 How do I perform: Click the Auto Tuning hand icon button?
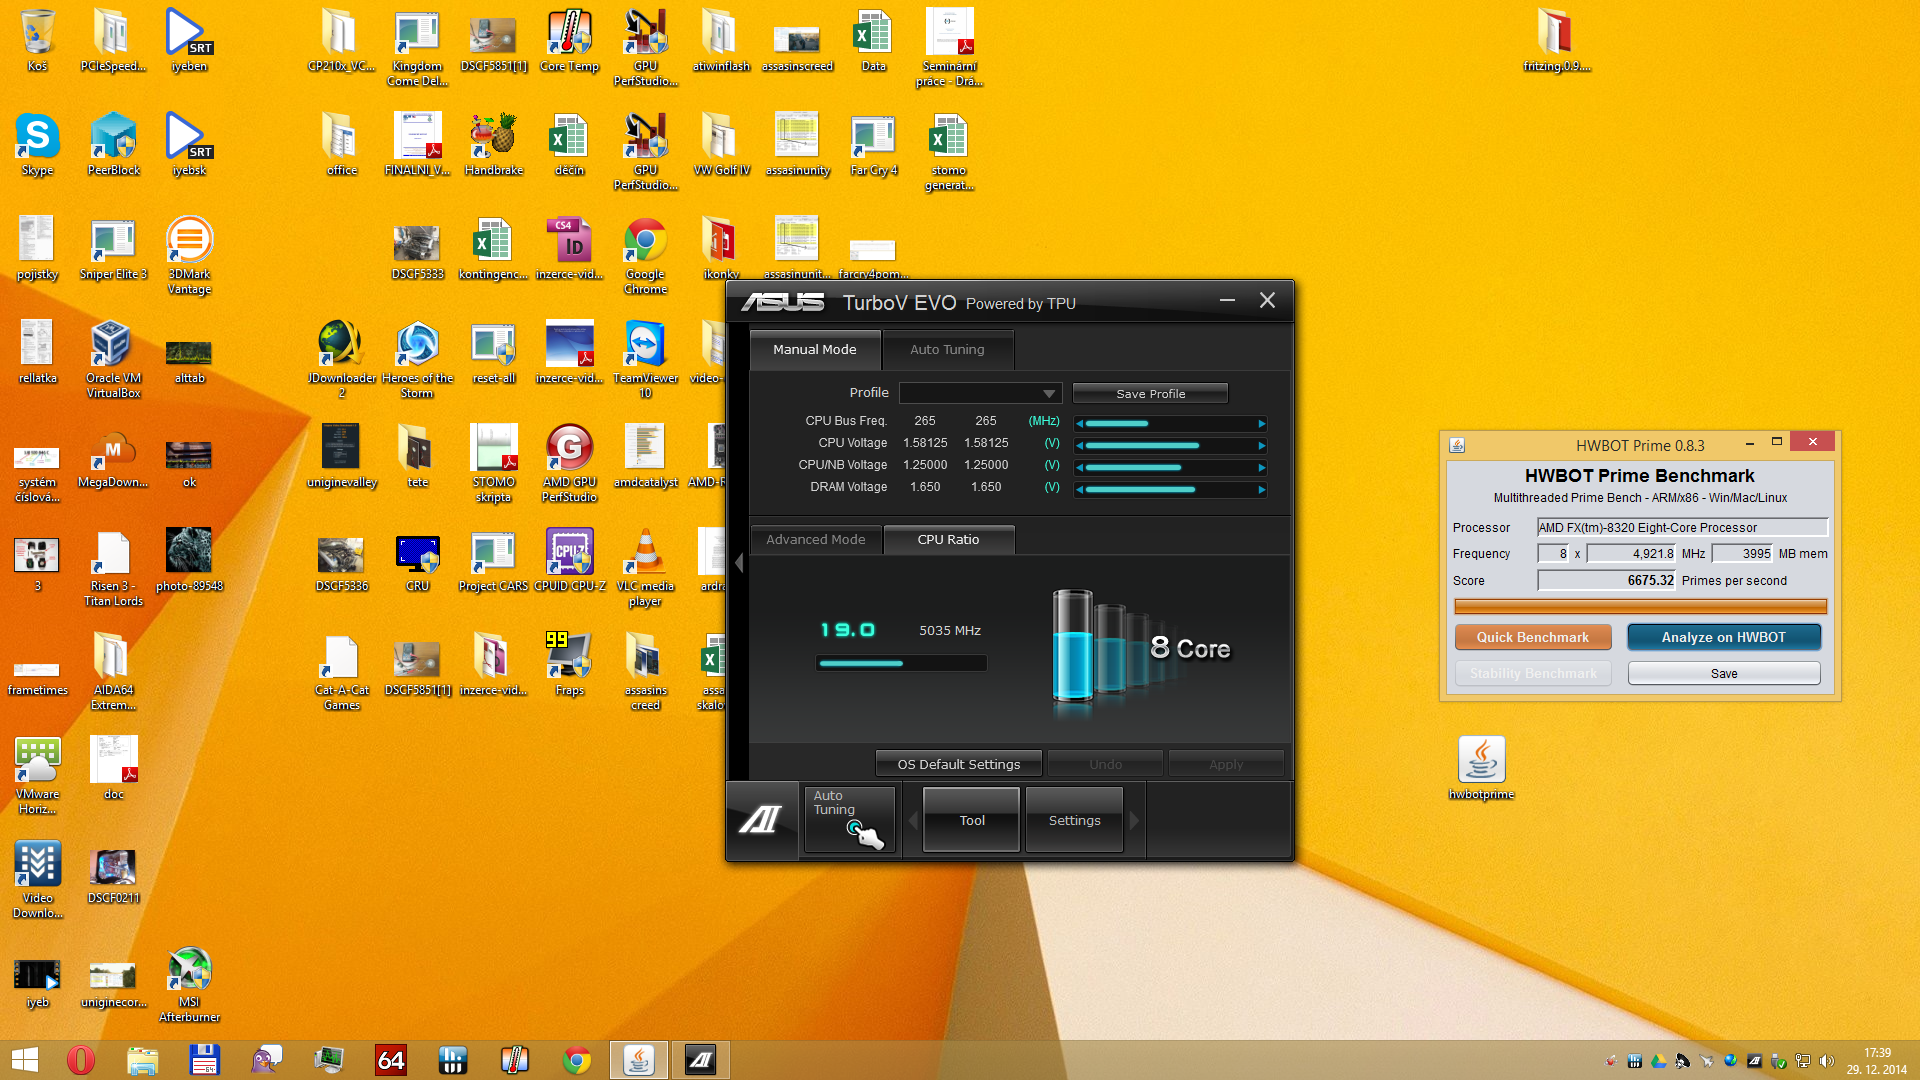[849, 820]
